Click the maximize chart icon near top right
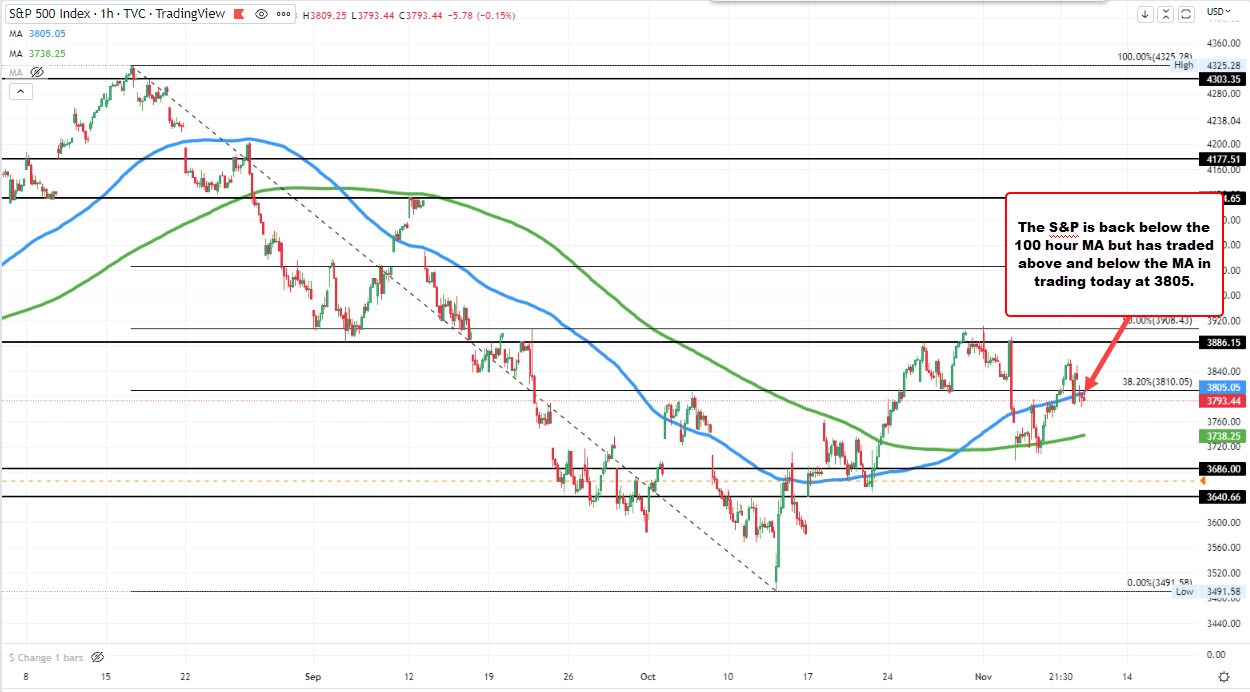 click(x=1166, y=14)
